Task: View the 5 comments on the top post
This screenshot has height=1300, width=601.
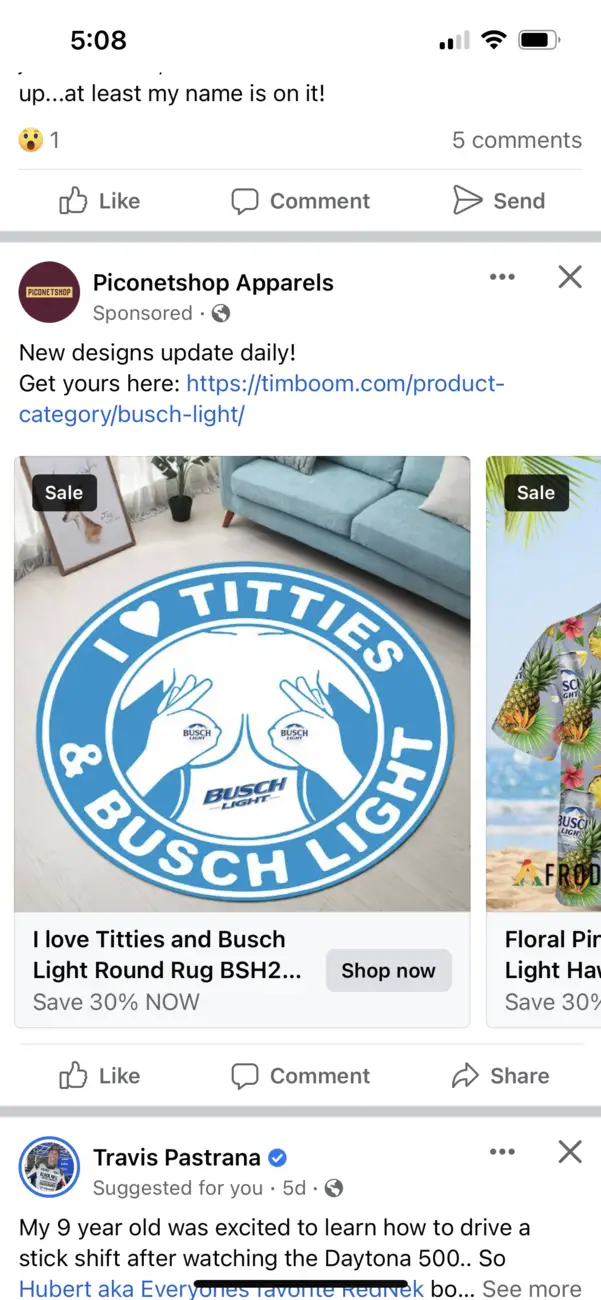Action: click(x=516, y=140)
